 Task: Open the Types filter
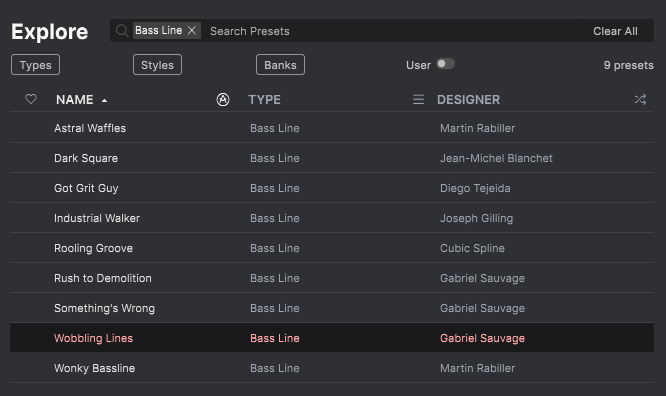coord(35,65)
